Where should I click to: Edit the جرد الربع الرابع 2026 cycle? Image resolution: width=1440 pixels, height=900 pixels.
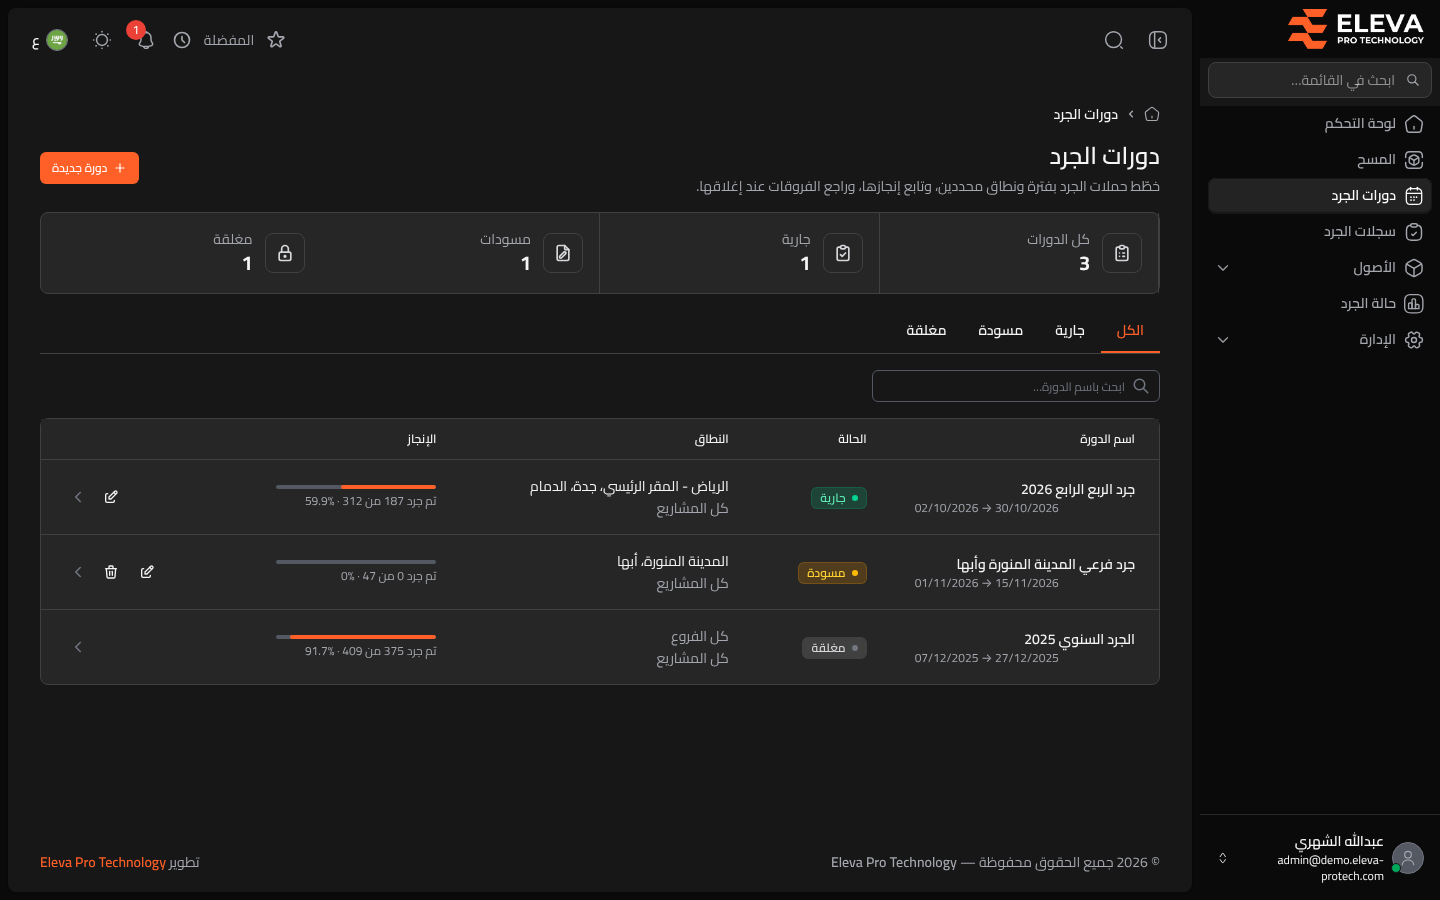point(111,497)
